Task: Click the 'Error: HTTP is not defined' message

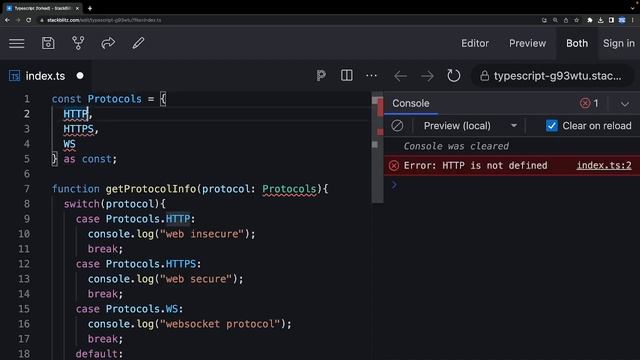Action: (x=476, y=165)
